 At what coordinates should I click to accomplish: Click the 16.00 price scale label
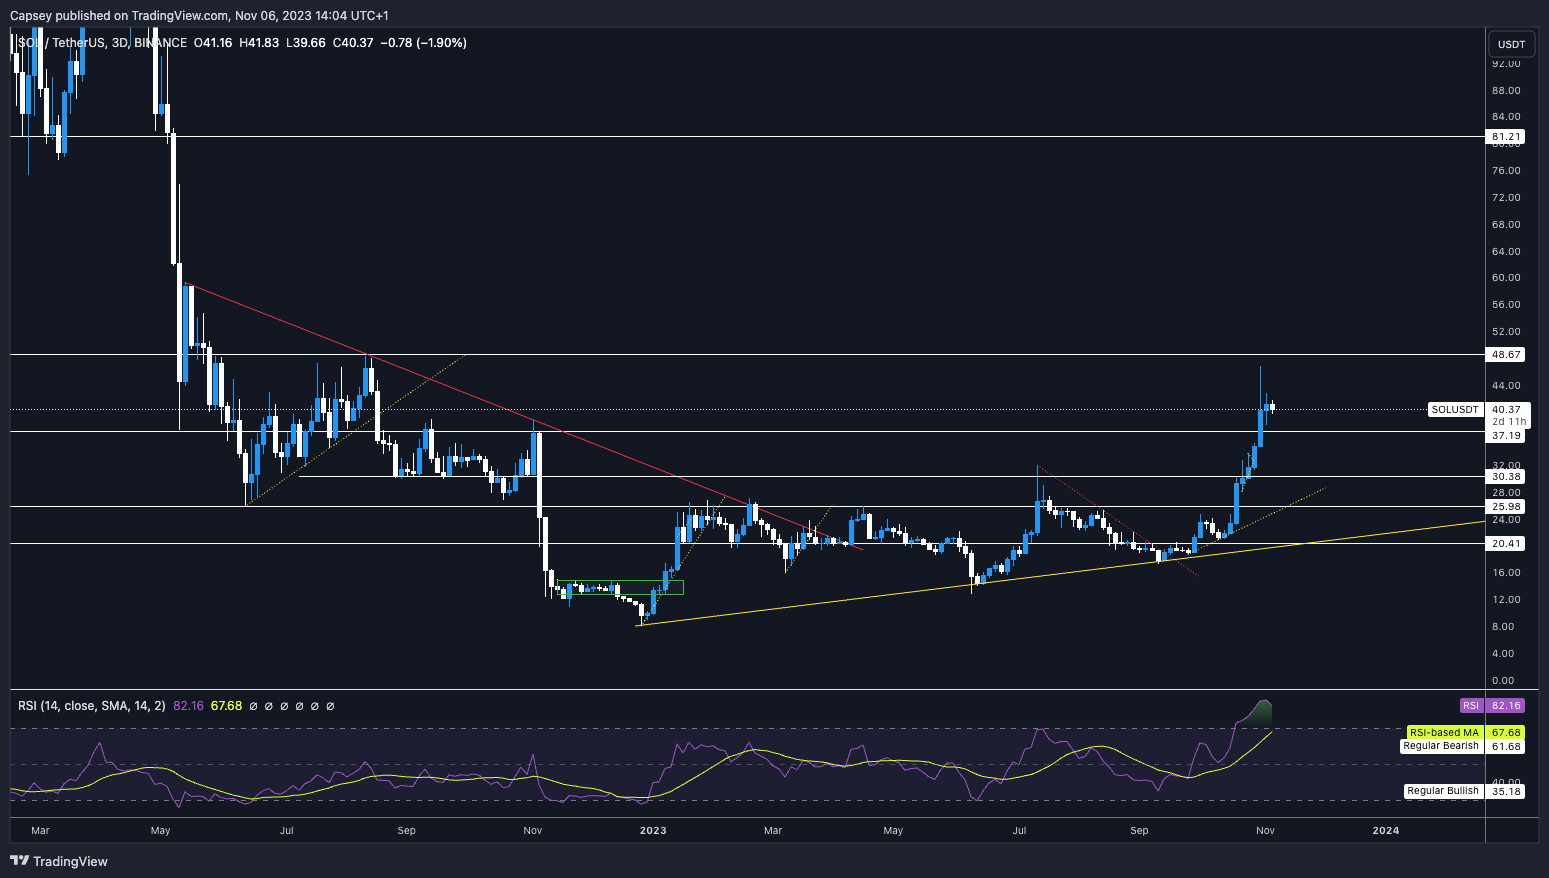tap(1506, 572)
